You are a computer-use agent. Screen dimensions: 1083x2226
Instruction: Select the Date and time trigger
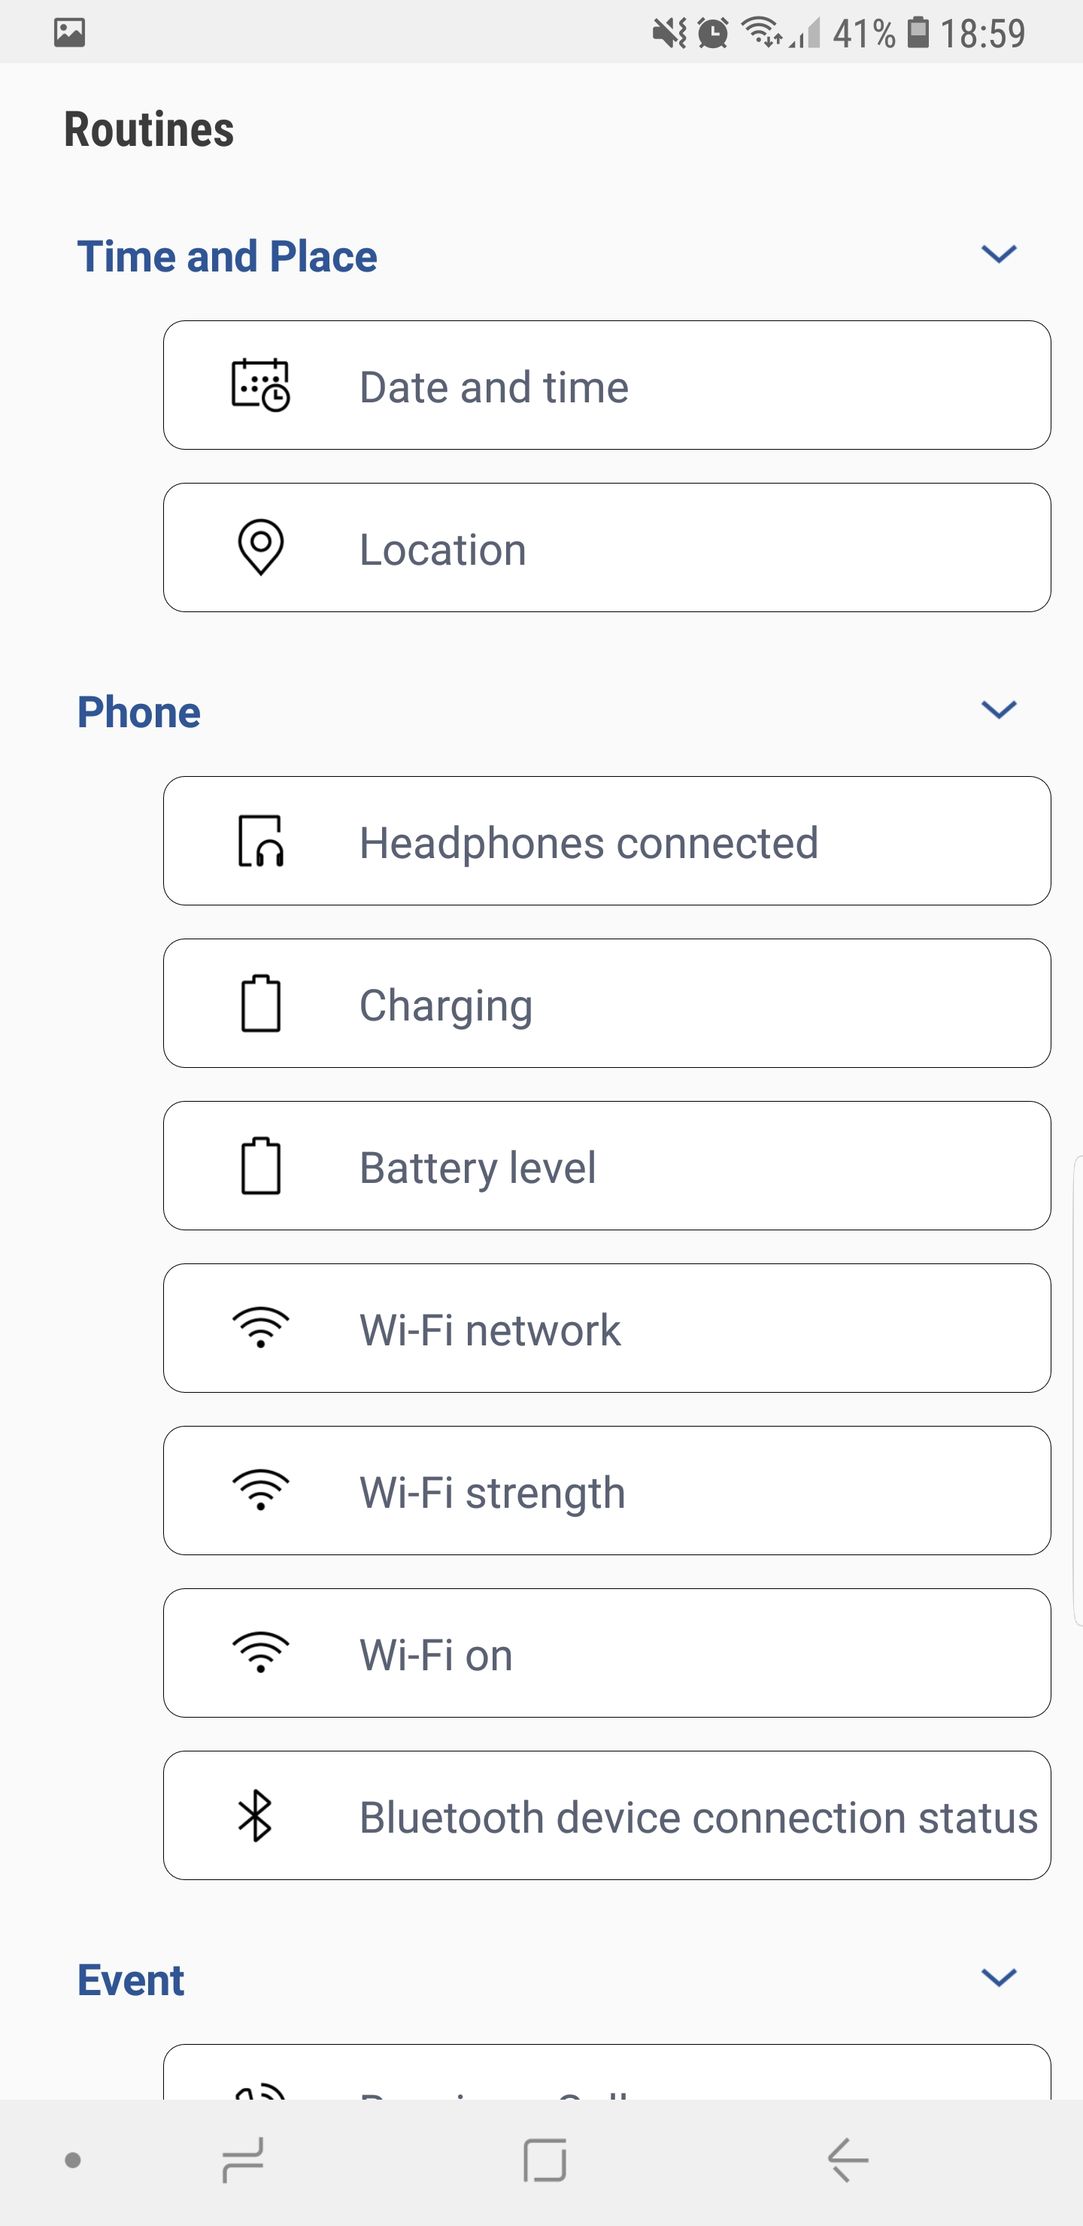606,385
